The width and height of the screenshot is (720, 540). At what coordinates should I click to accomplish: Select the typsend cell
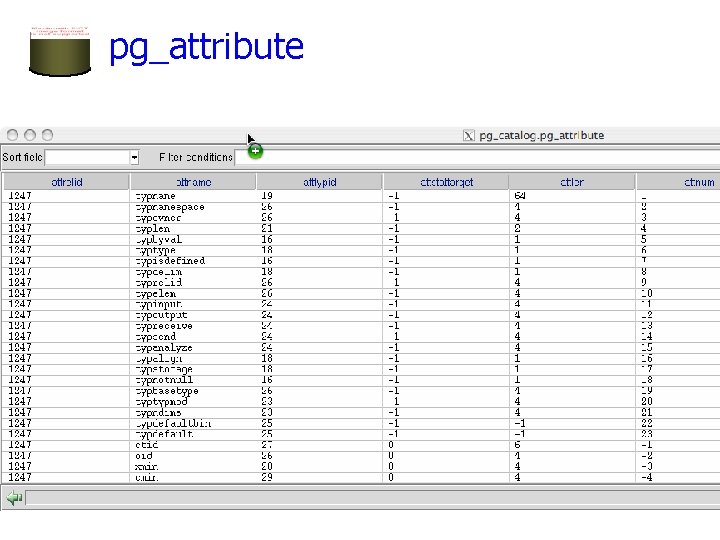(x=193, y=337)
